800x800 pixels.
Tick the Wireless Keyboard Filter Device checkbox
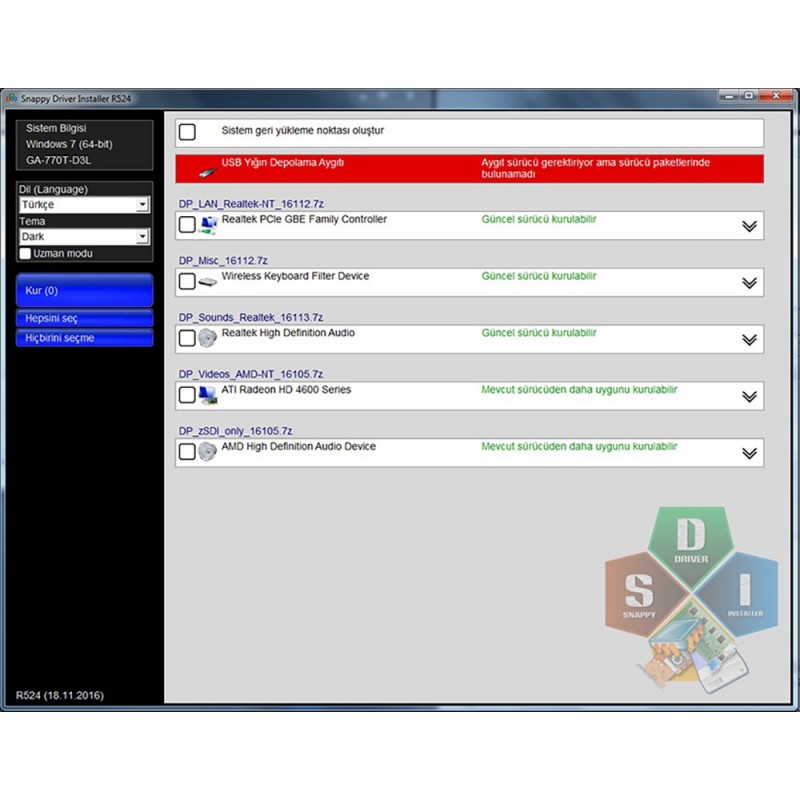(x=187, y=281)
